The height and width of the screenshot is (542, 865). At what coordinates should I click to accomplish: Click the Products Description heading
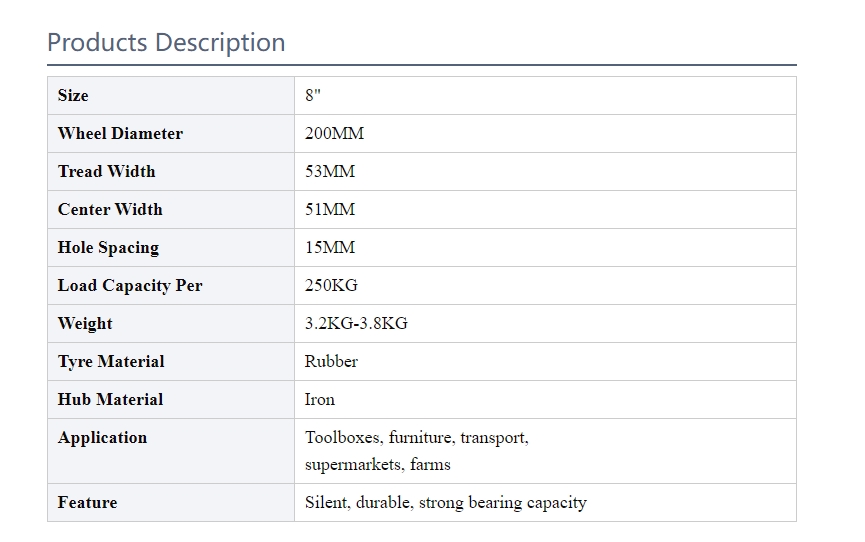point(166,43)
